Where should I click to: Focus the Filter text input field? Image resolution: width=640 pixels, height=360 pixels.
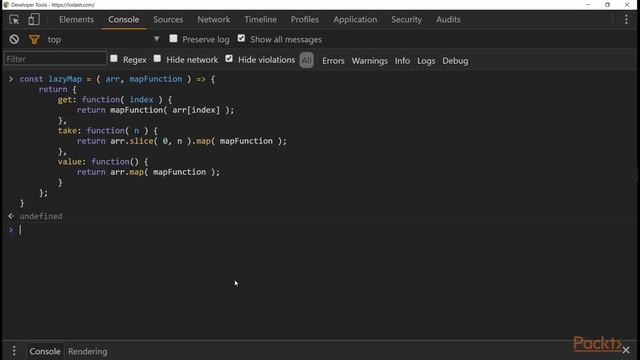pos(56,59)
